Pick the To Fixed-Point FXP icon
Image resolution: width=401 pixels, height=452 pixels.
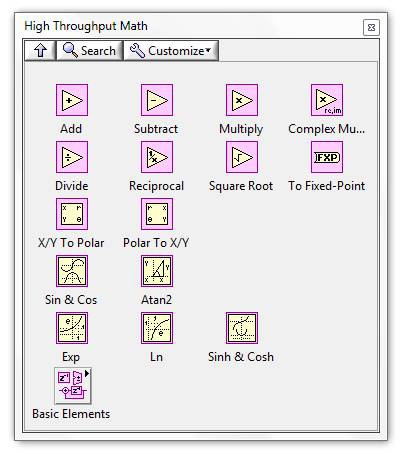[x=327, y=157]
